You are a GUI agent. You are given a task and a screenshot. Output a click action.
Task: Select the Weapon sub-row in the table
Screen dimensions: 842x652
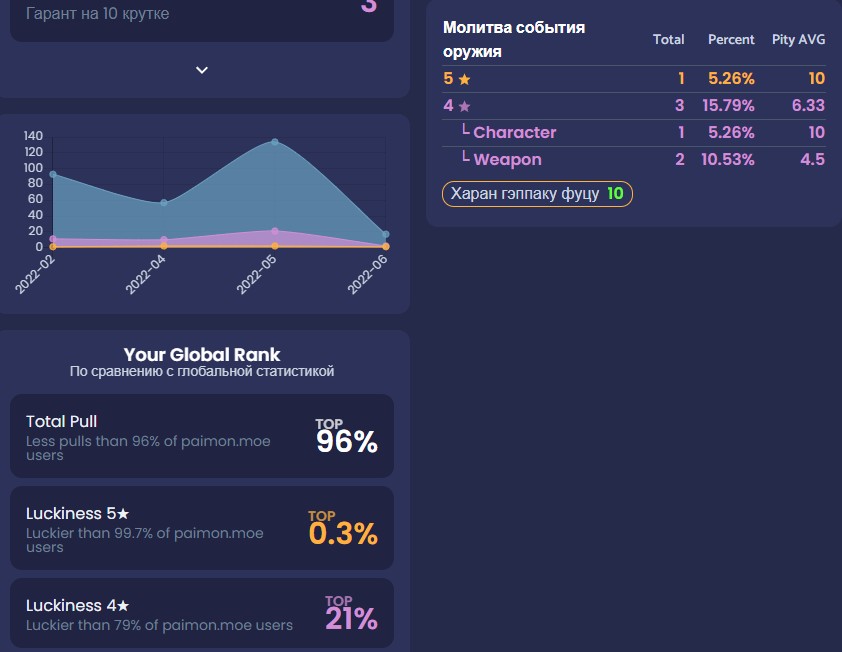(x=507, y=160)
